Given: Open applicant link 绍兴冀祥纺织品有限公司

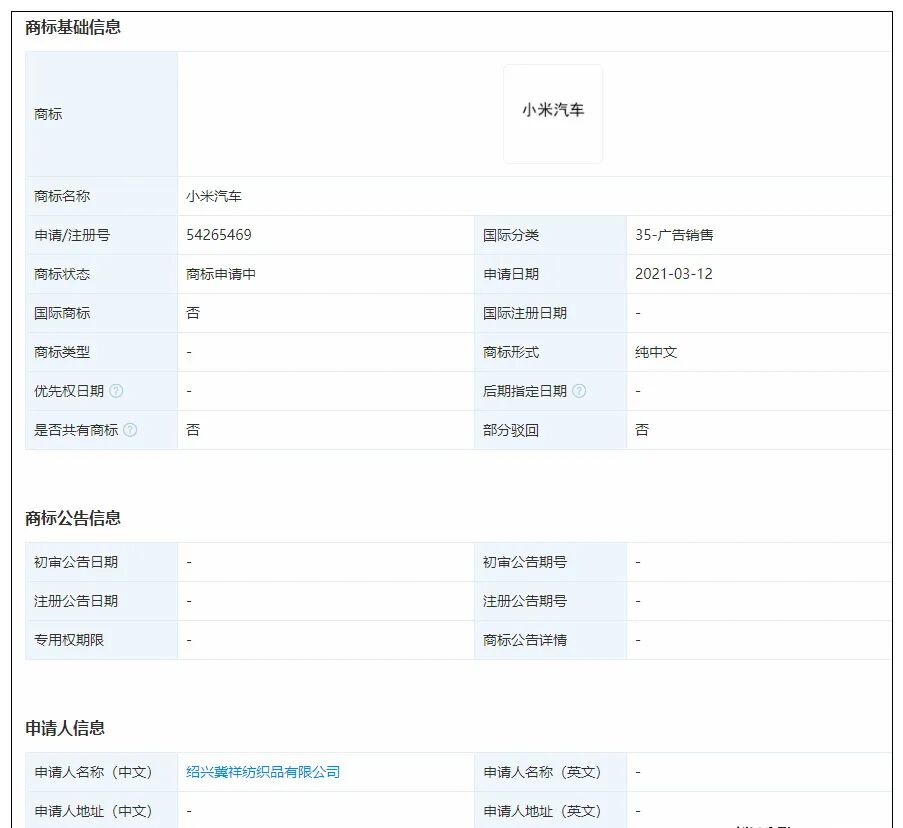Looking at the screenshot, I should pos(263,772).
